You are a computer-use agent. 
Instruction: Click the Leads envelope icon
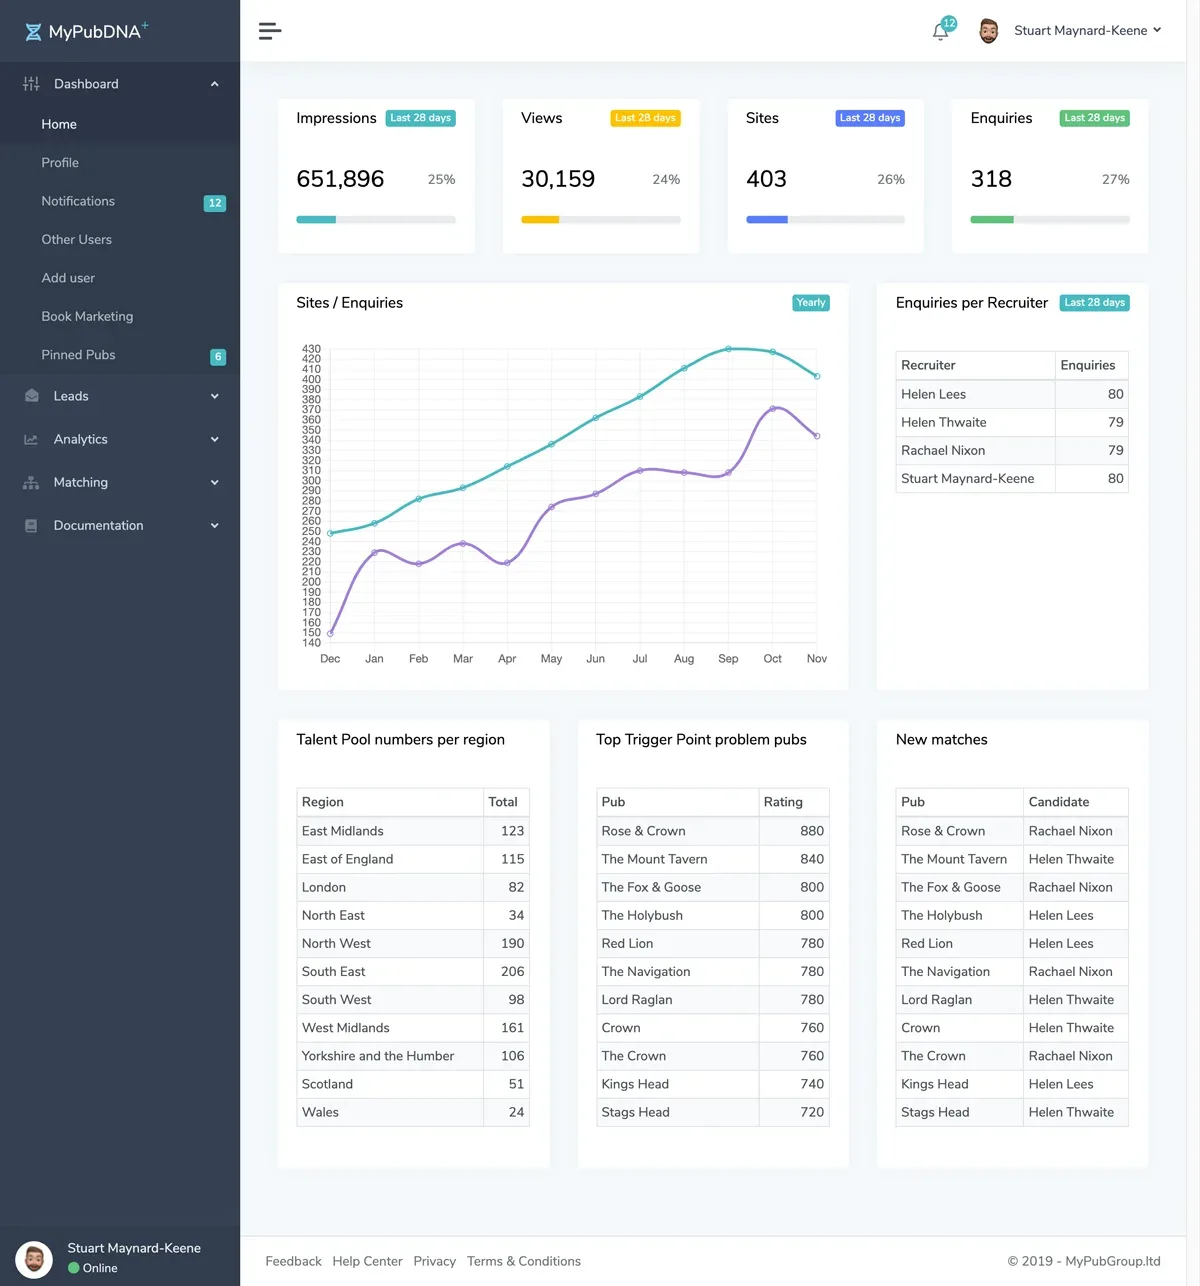click(x=31, y=396)
